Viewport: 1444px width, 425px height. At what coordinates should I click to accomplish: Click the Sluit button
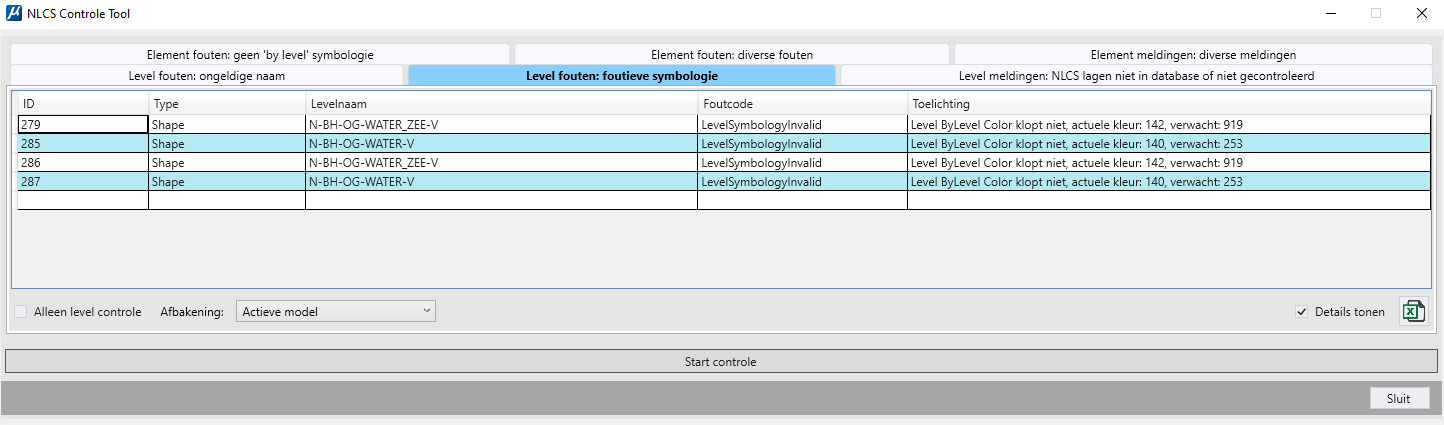[x=1399, y=398]
